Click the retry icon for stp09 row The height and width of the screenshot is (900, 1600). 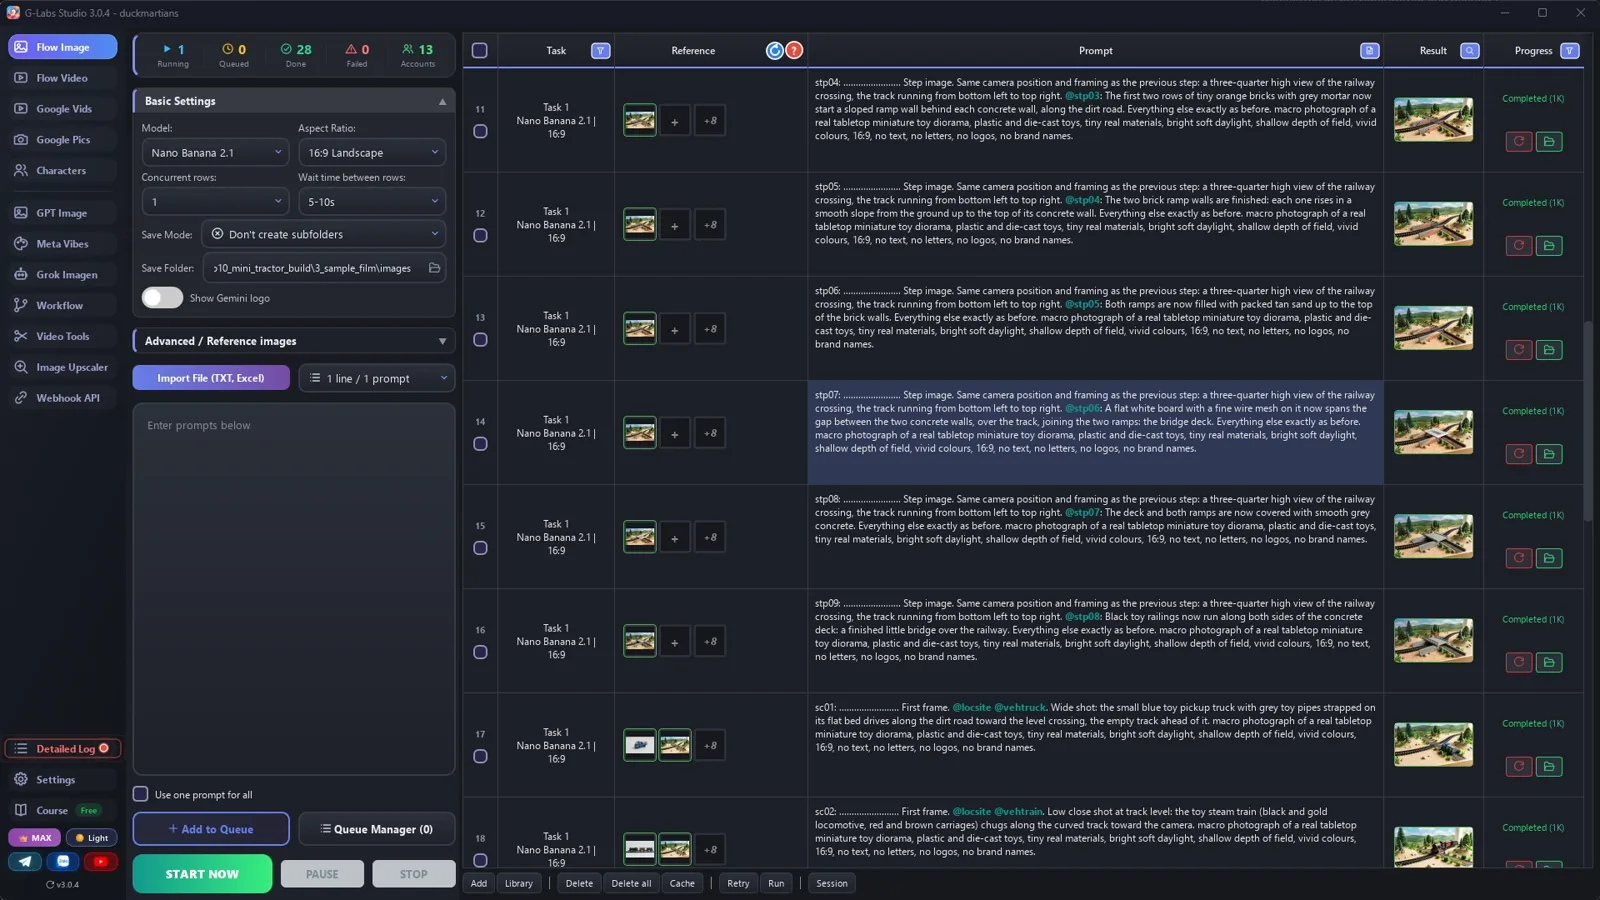(1519, 662)
